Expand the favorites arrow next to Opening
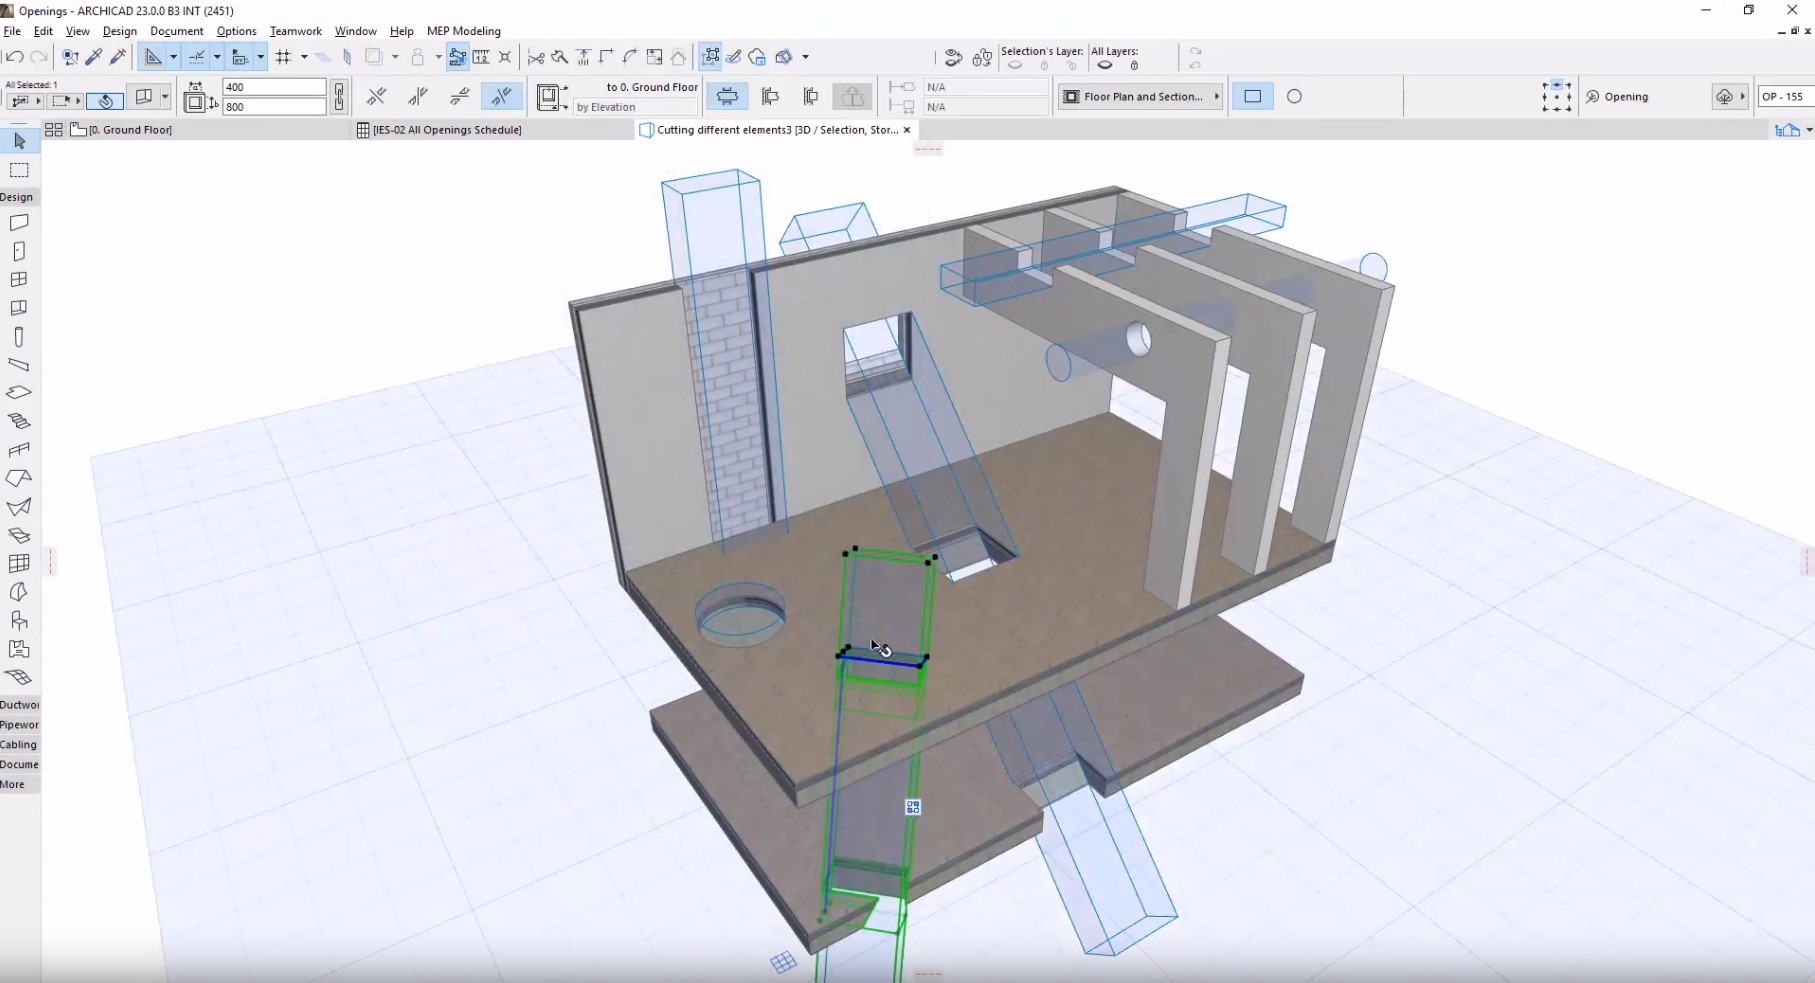The height and width of the screenshot is (983, 1815). (x=1742, y=96)
